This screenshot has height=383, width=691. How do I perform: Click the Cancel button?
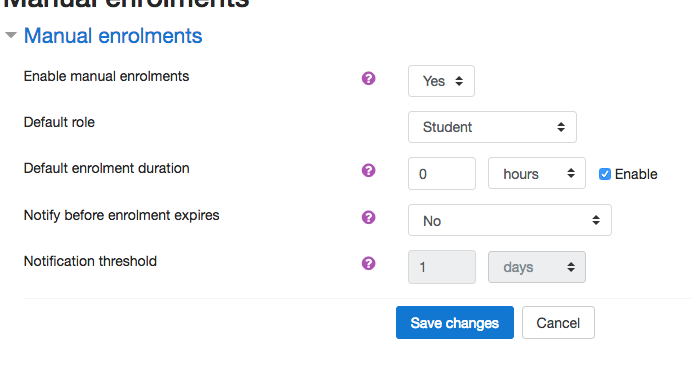click(x=558, y=323)
